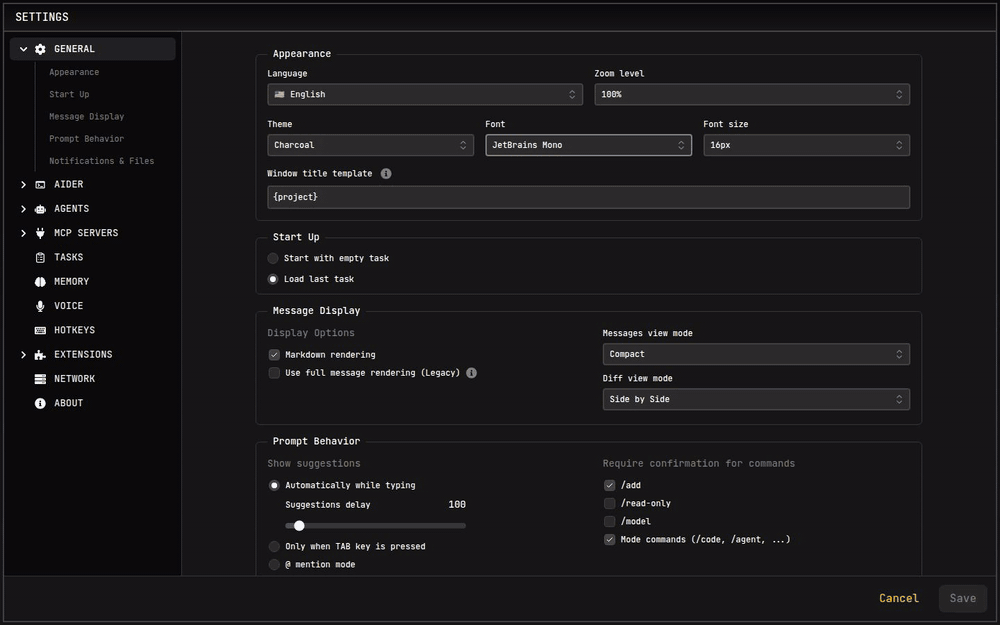Select Automatically while typing option
The height and width of the screenshot is (625, 1000).
(x=274, y=485)
